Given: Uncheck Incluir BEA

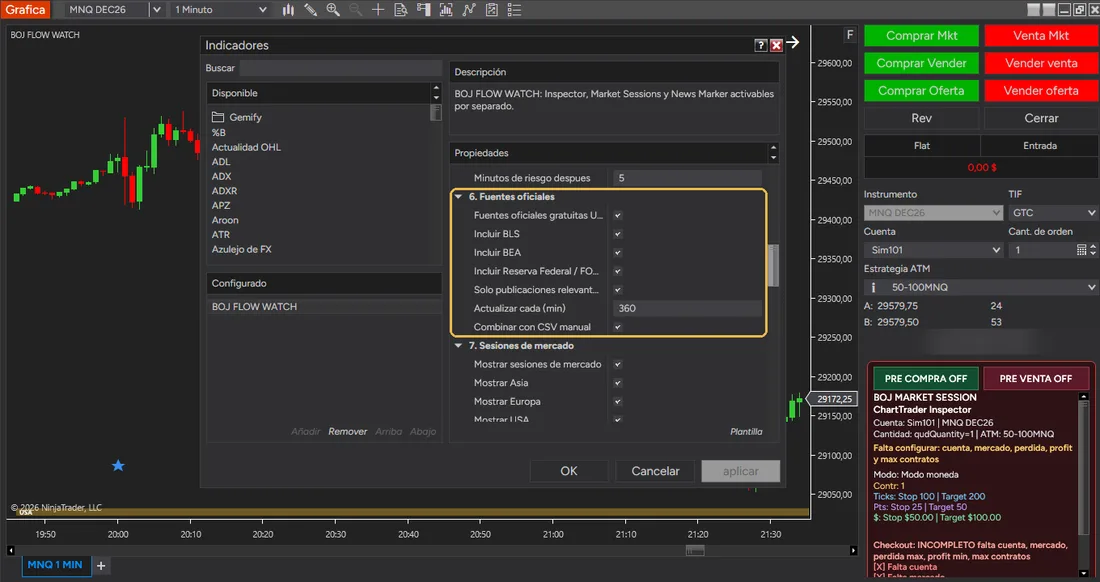Looking at the screenshot, I should [x=618, y=252].
